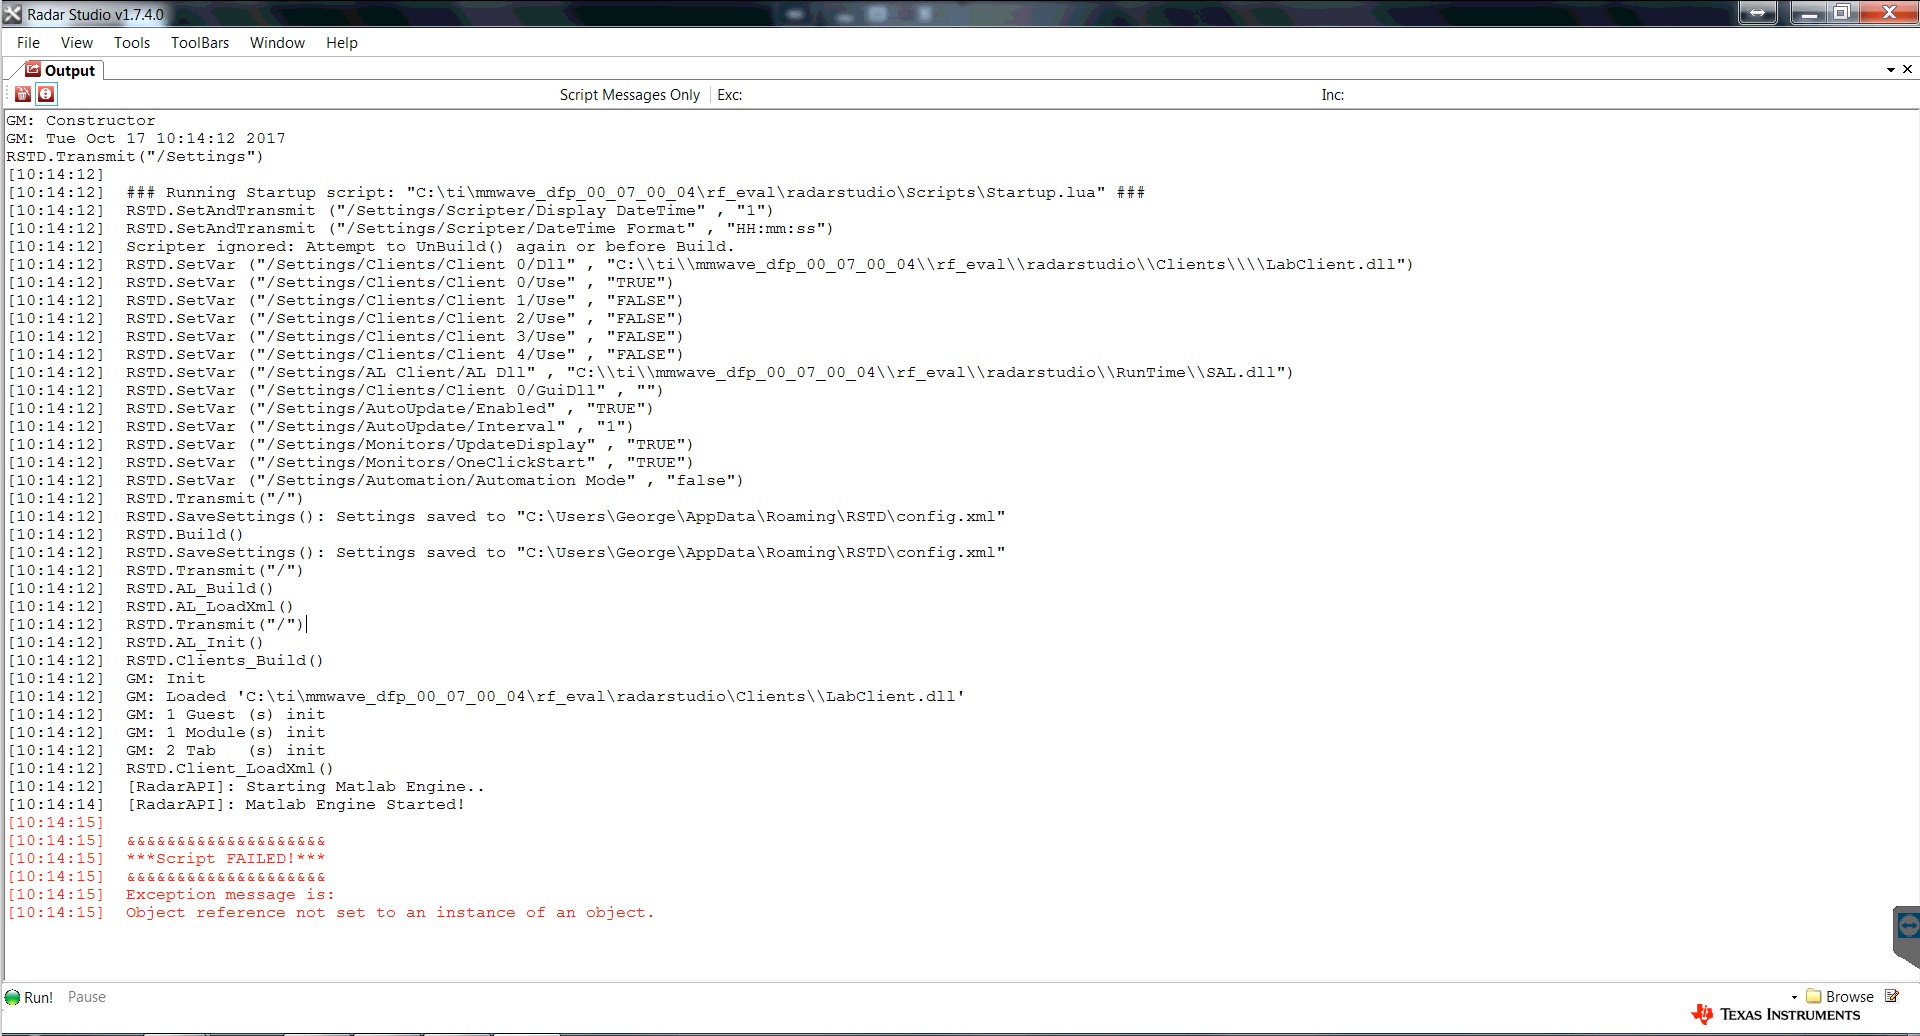Click the 'GM: 2 Tab (s) init' line
Viewport: 1920px width, 1036px height.
point(226,750)
